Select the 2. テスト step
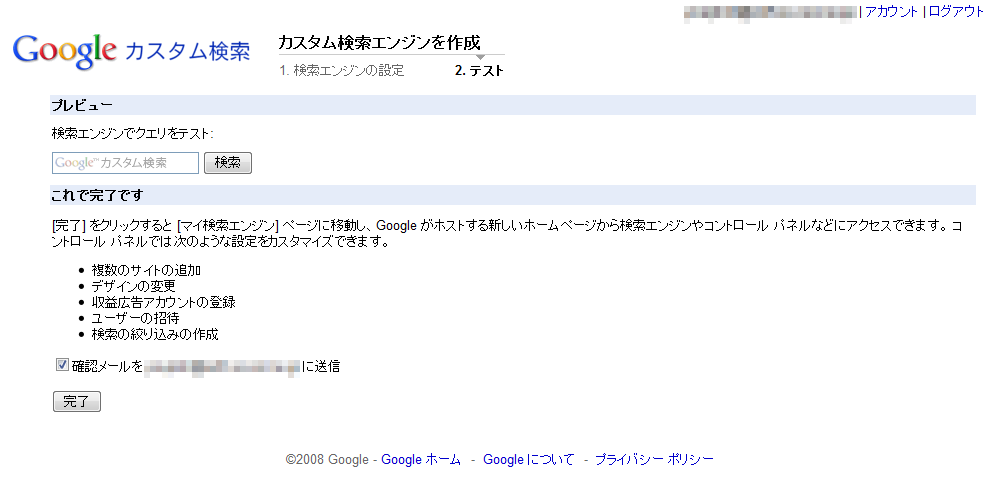 point(479,71)
